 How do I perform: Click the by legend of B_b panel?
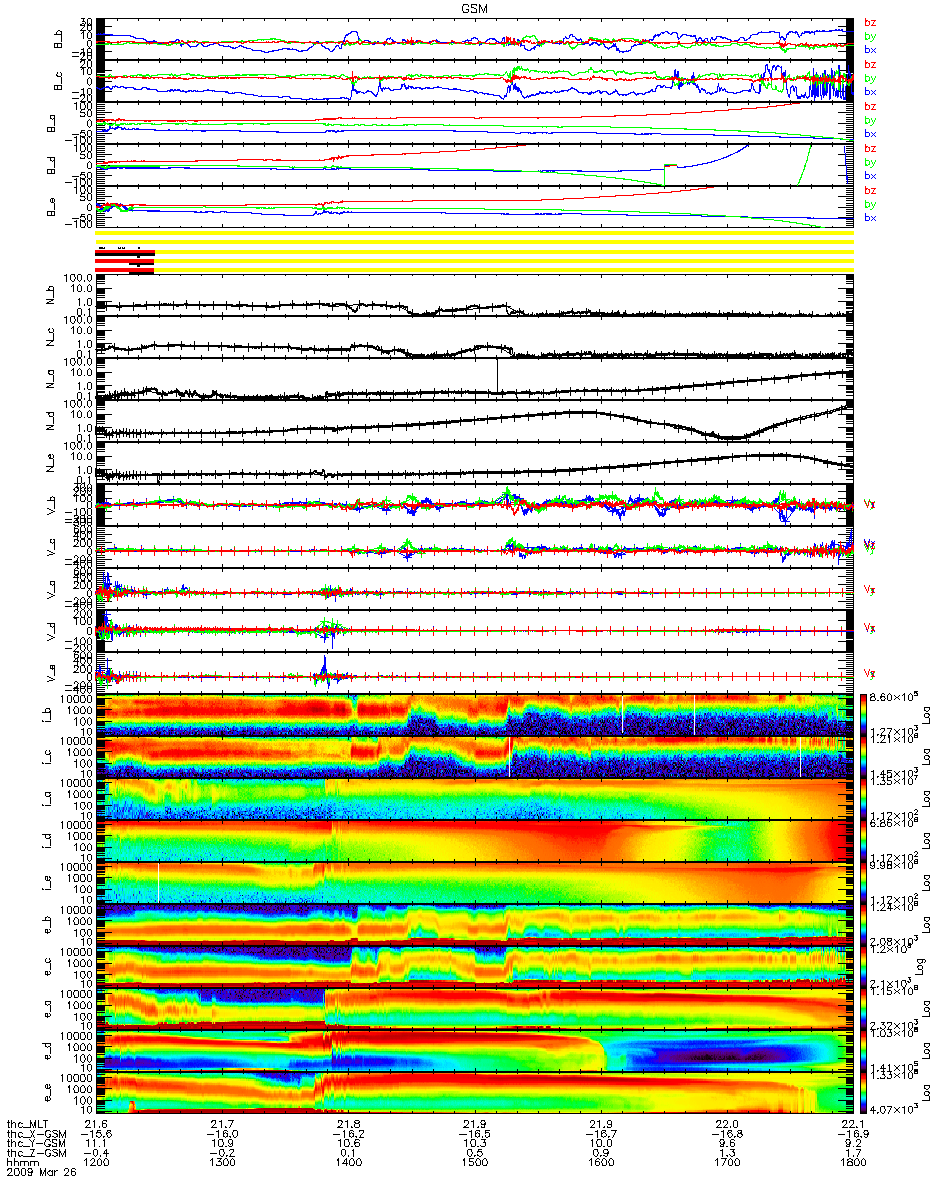(869, 35)
